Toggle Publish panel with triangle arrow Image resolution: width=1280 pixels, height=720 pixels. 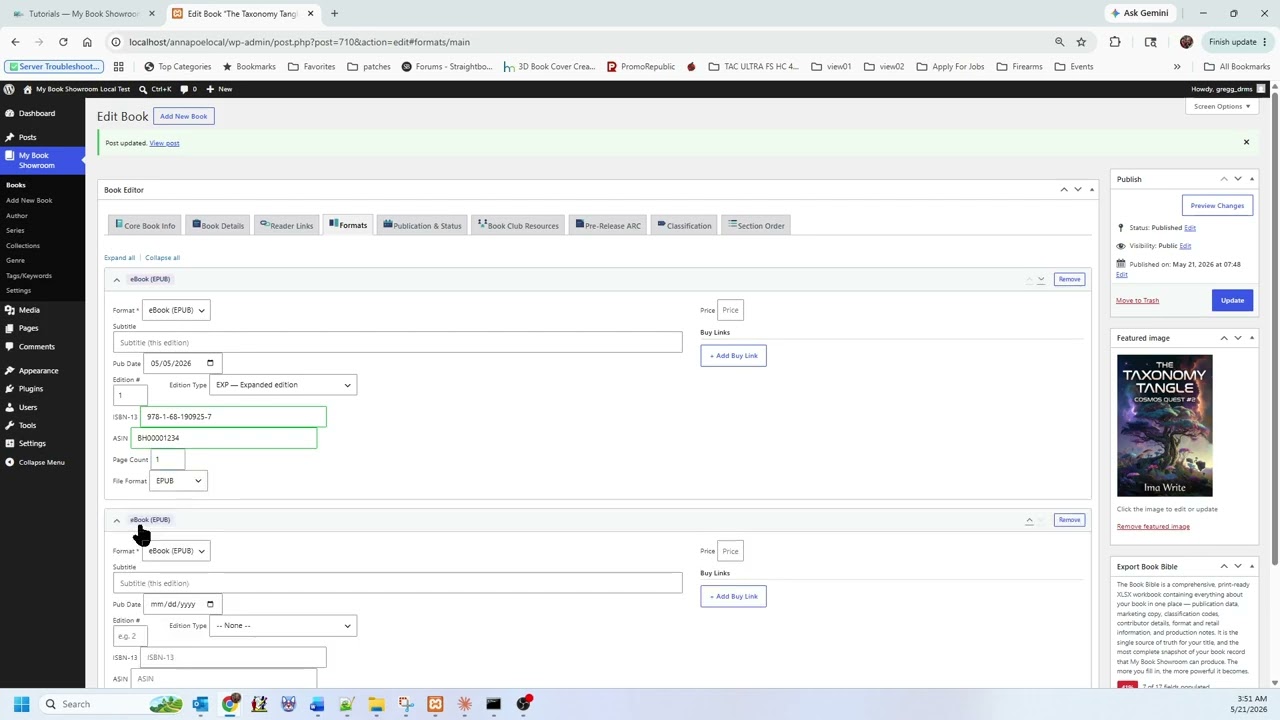[x=1251, y=179]
